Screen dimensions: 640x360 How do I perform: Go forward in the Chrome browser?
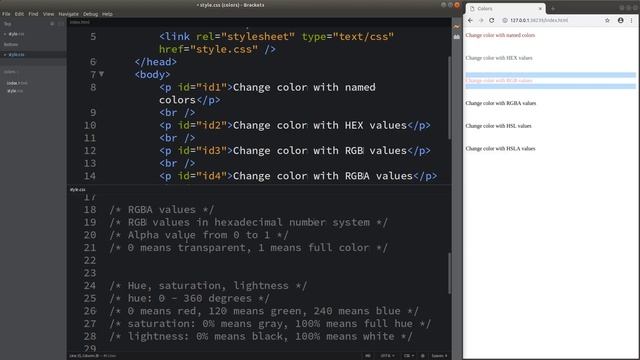[x=481, y=20]
